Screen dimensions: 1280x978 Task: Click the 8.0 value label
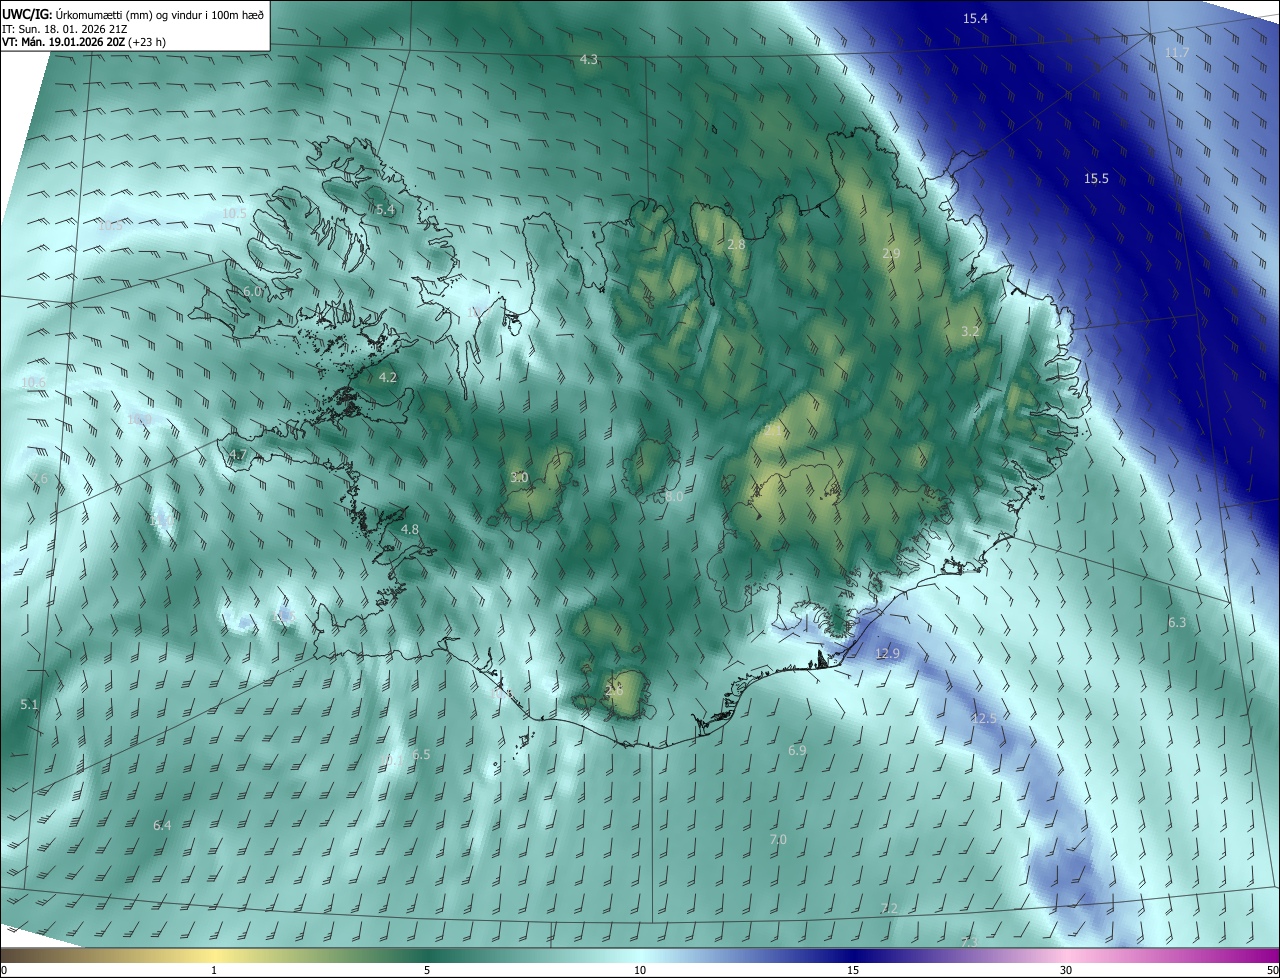674,496
